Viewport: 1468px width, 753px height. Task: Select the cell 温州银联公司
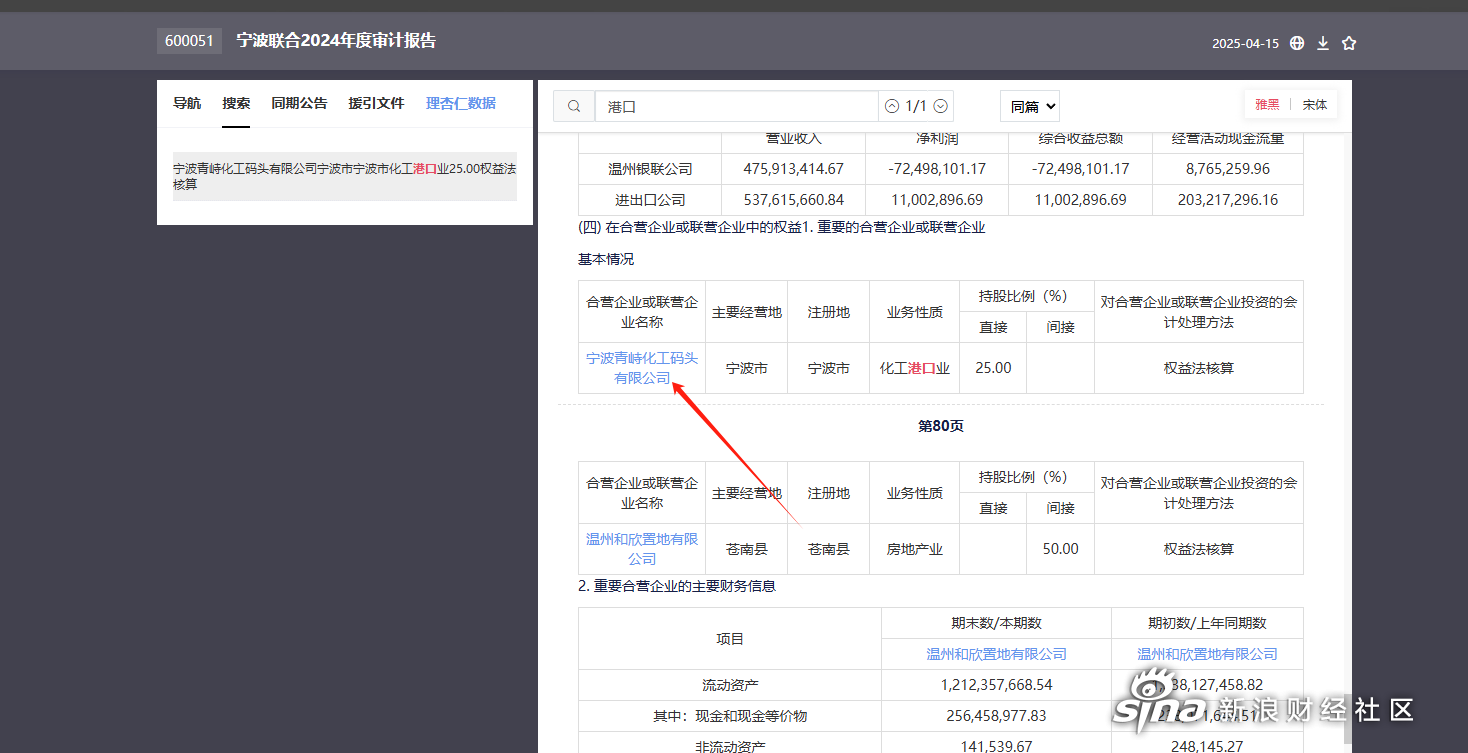coord(650,169)
